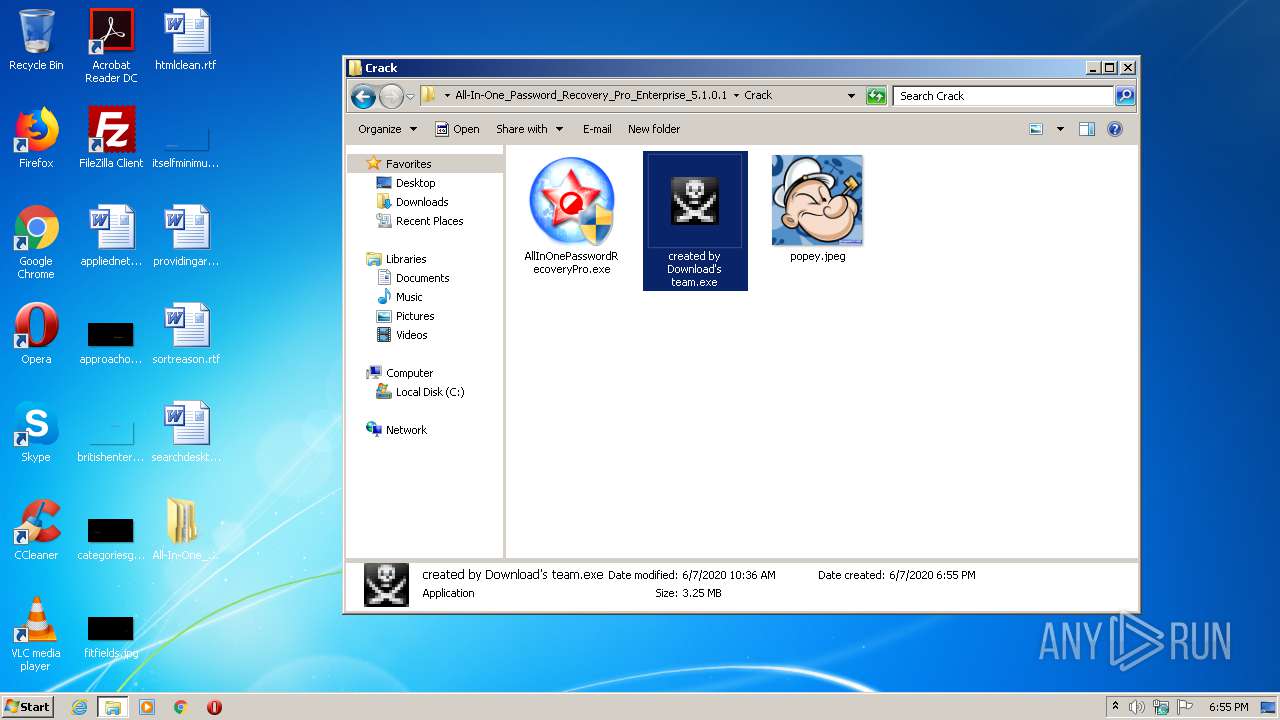Viewport: 1280px width, 720px height.
Task: Open Desktop in the navigation pane
Action: 415,183
